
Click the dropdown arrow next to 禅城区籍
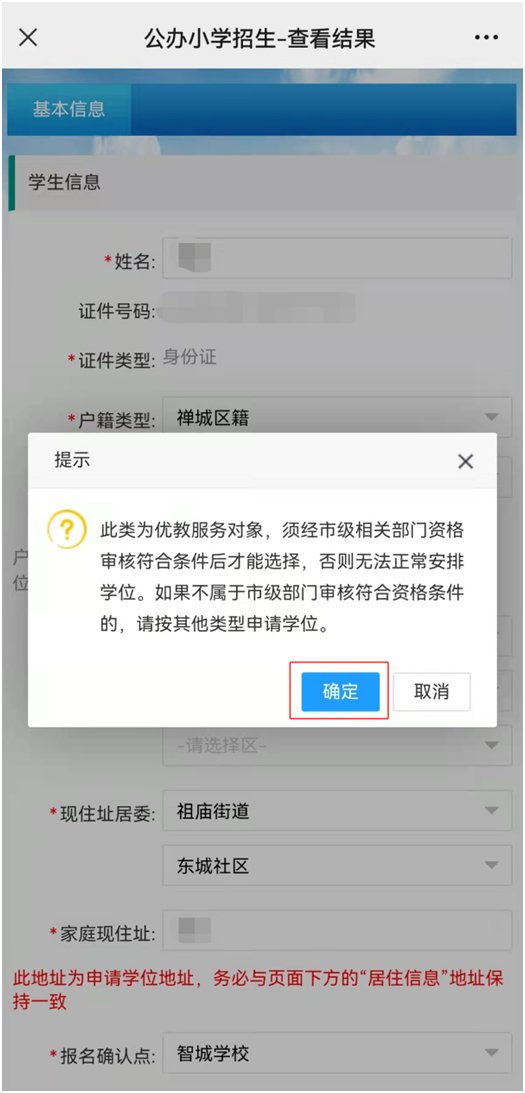tap(492, 418)
